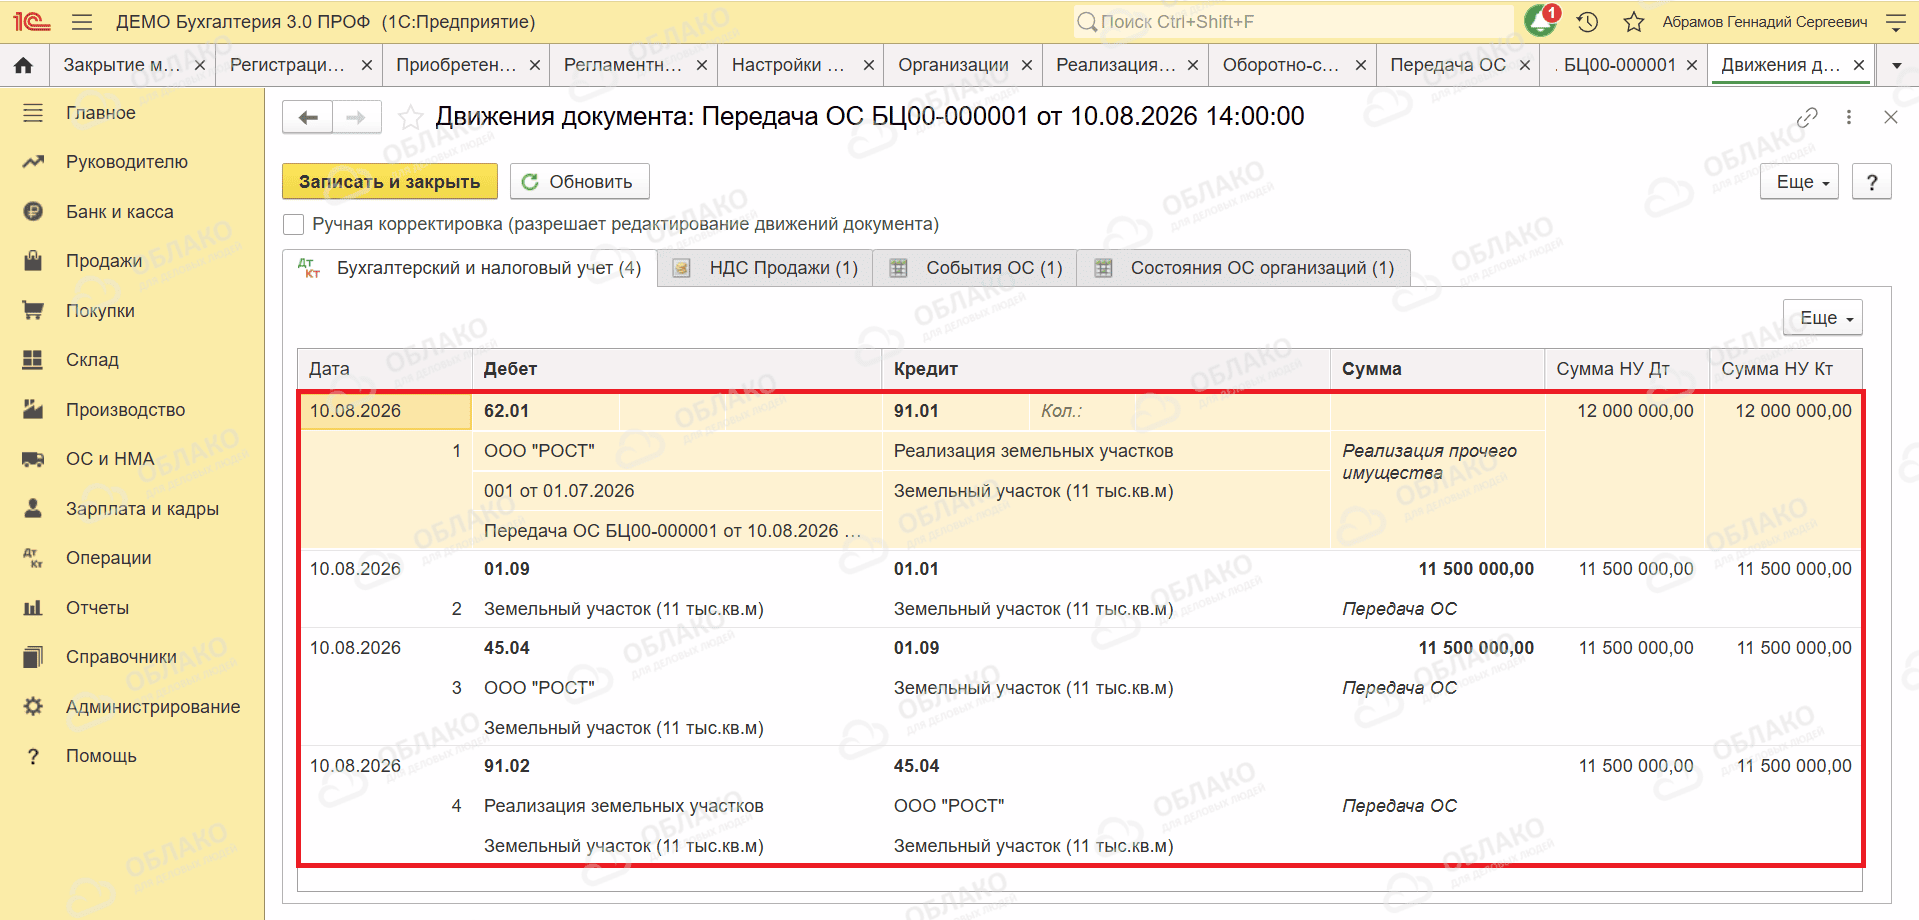This screenshot has width=1919, height=920.
Task: Click the Справочники books icon
Action: point(33,657)
